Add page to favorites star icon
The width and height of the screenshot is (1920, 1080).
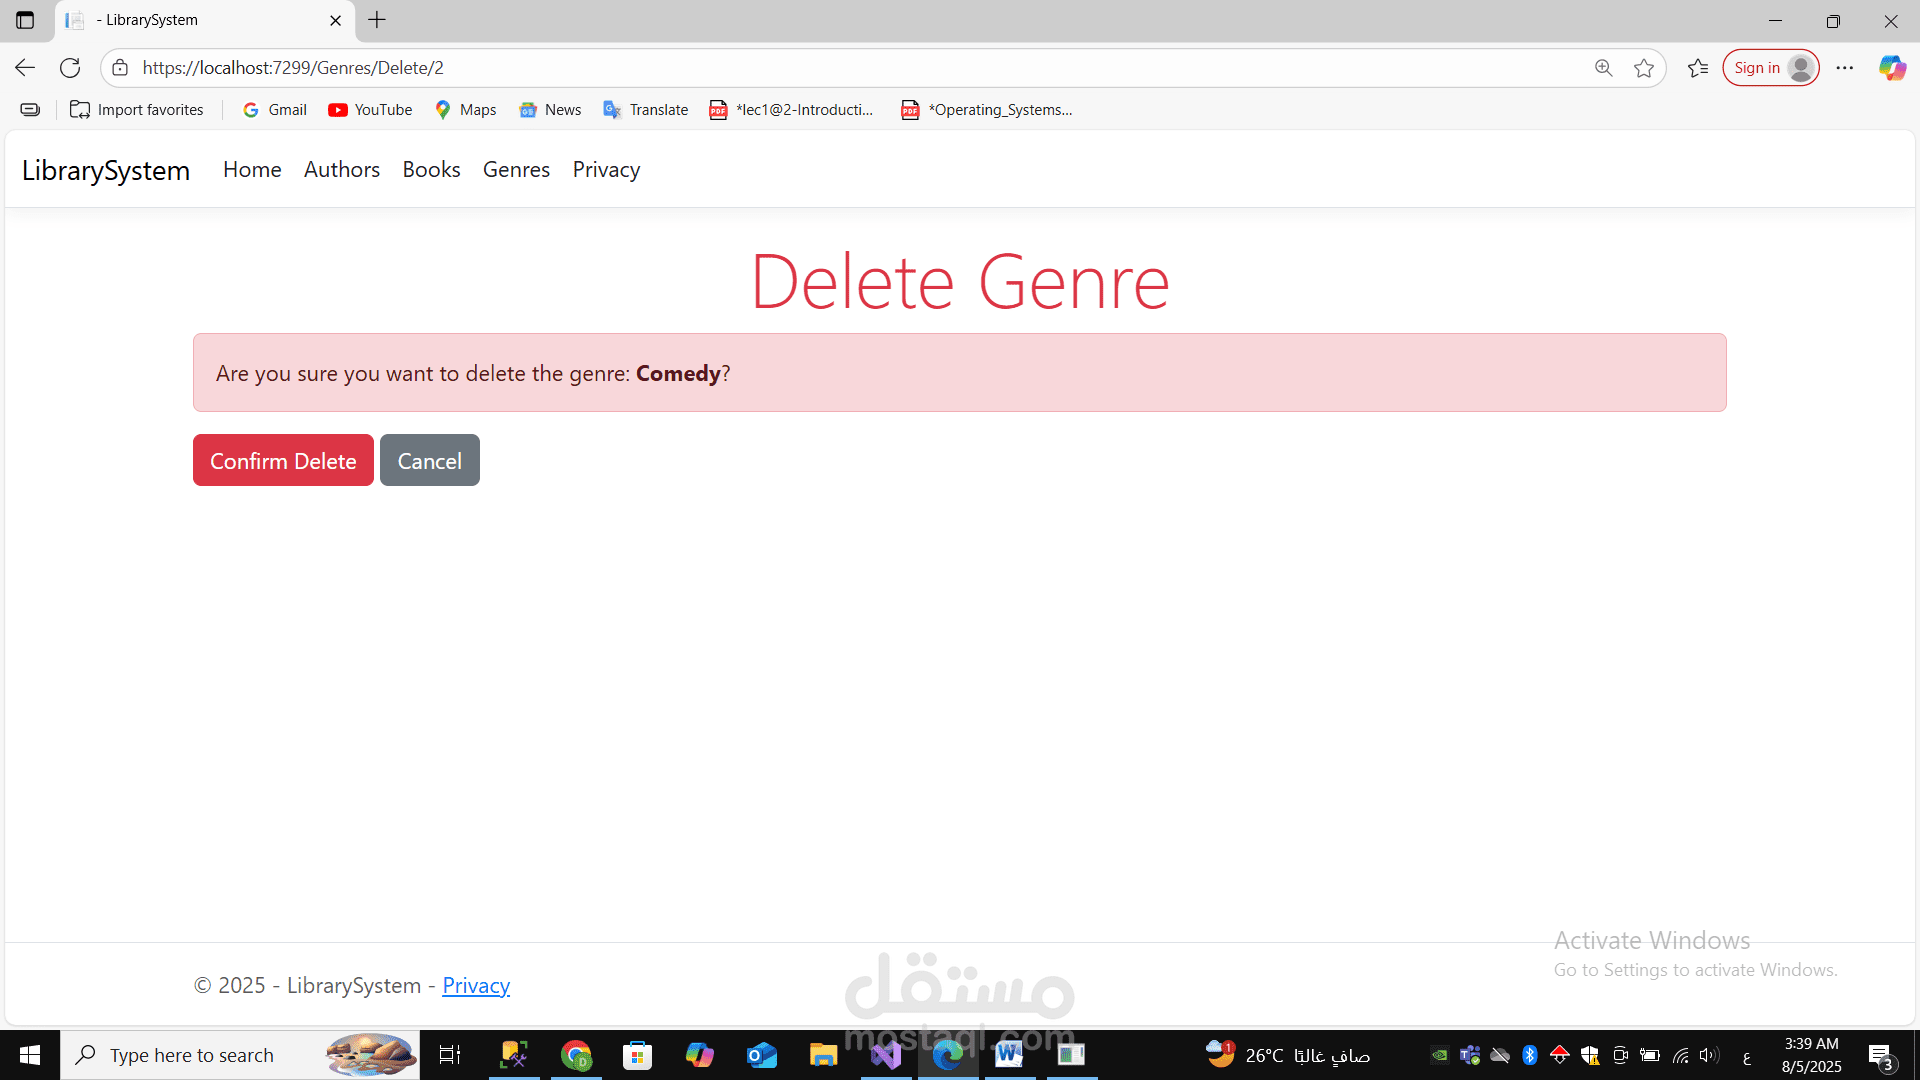click(1644, 68)
